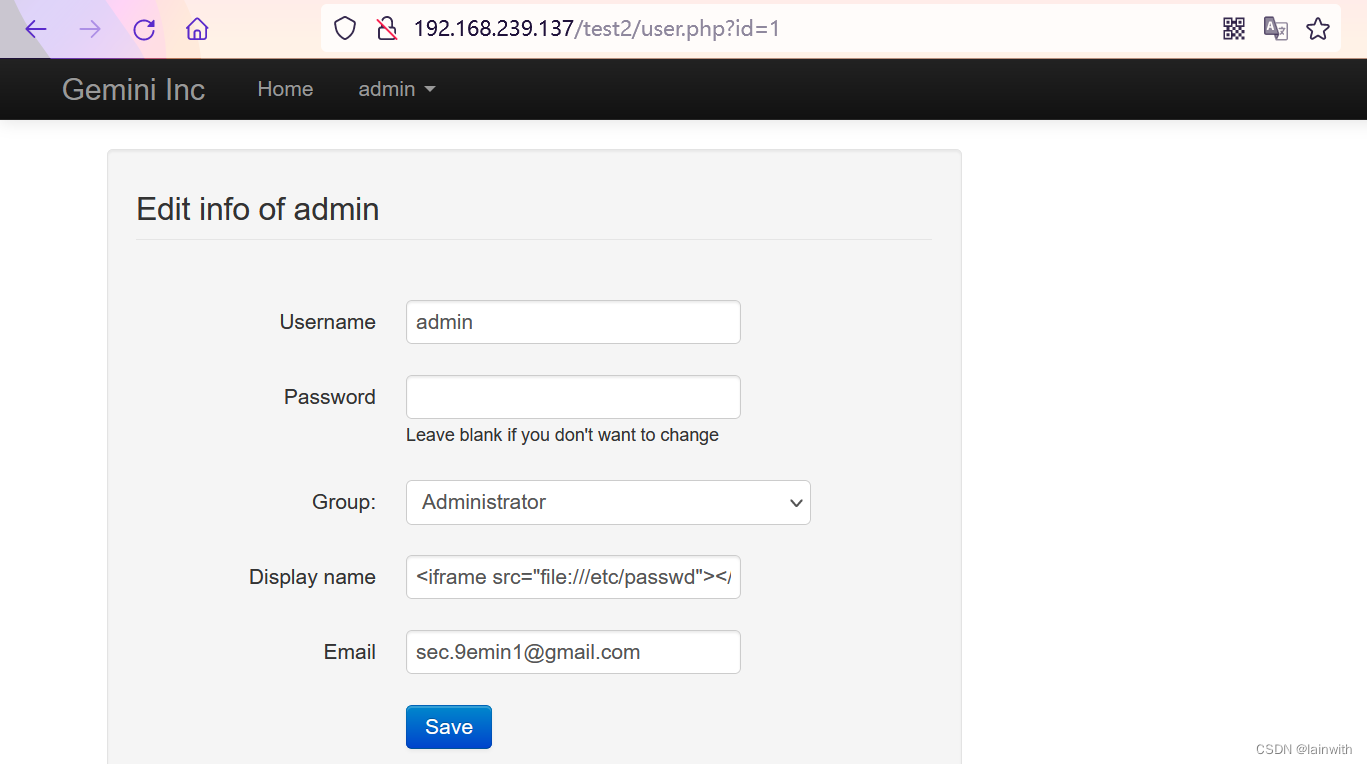The image size is (1367, 764).
Task: Click the Username label
Action: coord(328,322)
